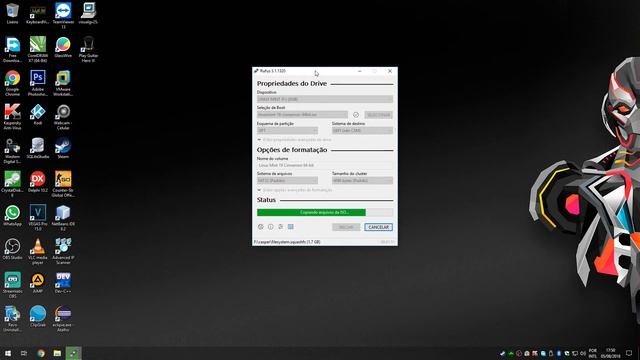Launch Advanced IP Scanner shortcut

(63, 251)
